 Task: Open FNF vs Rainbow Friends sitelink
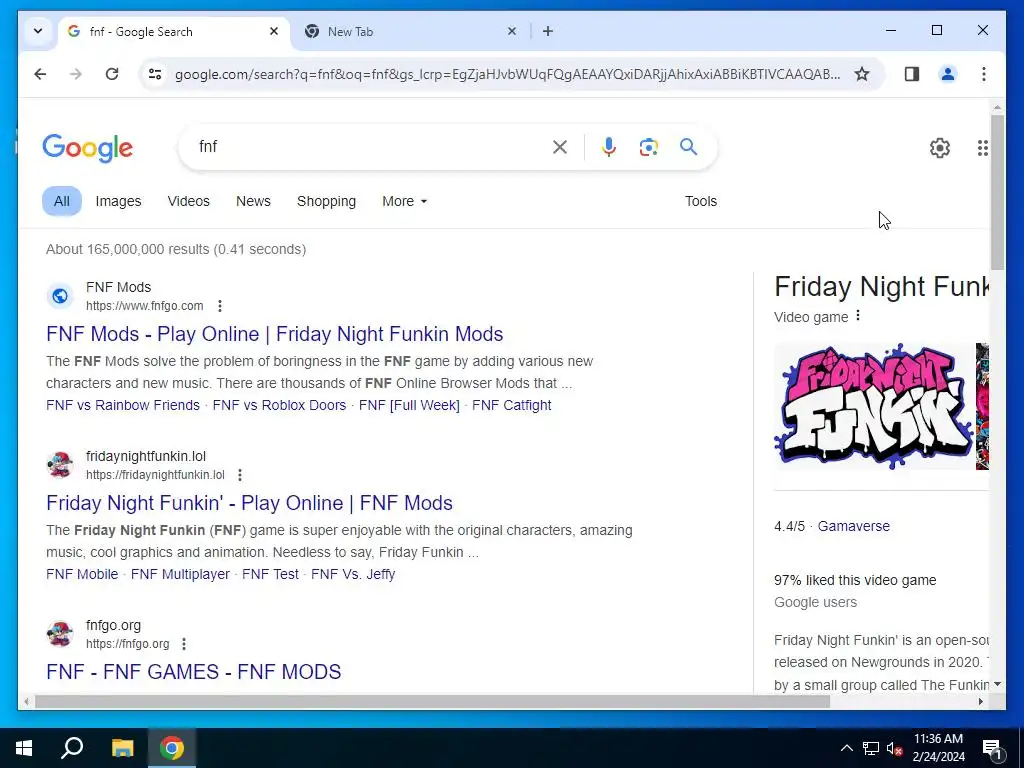[x=123, y=405]
